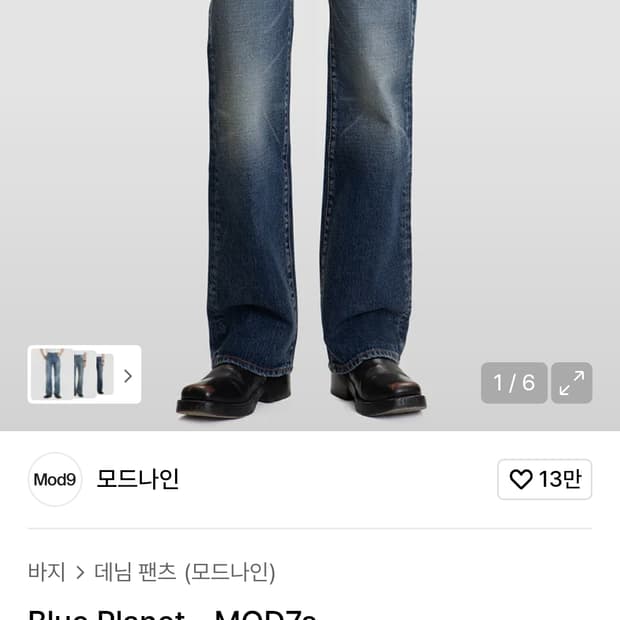The image size is (620, 620).
Task: Tap the white thumbnail strip container
Action: (x=84, y=374)
